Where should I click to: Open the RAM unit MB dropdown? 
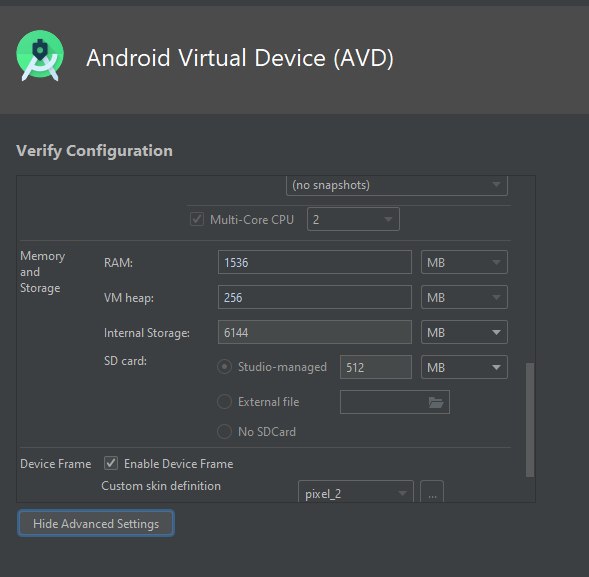464,262
